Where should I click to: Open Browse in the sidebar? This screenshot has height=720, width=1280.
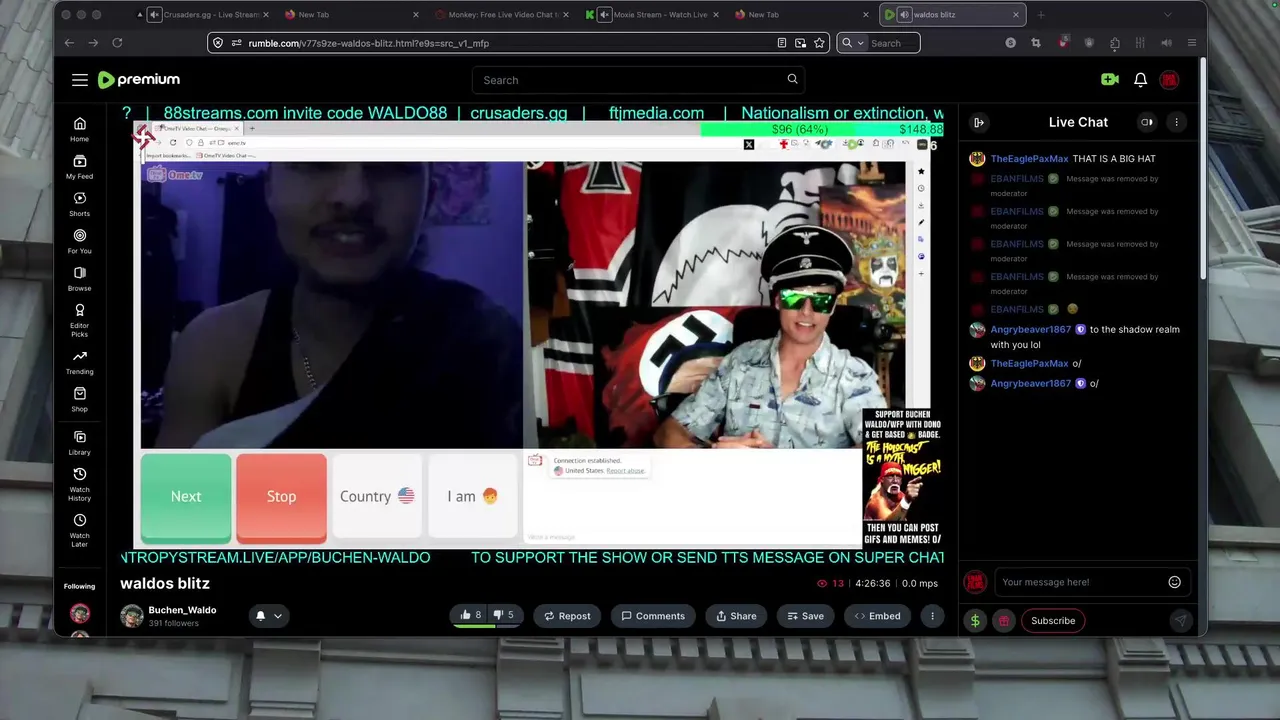tap(79, 279)
